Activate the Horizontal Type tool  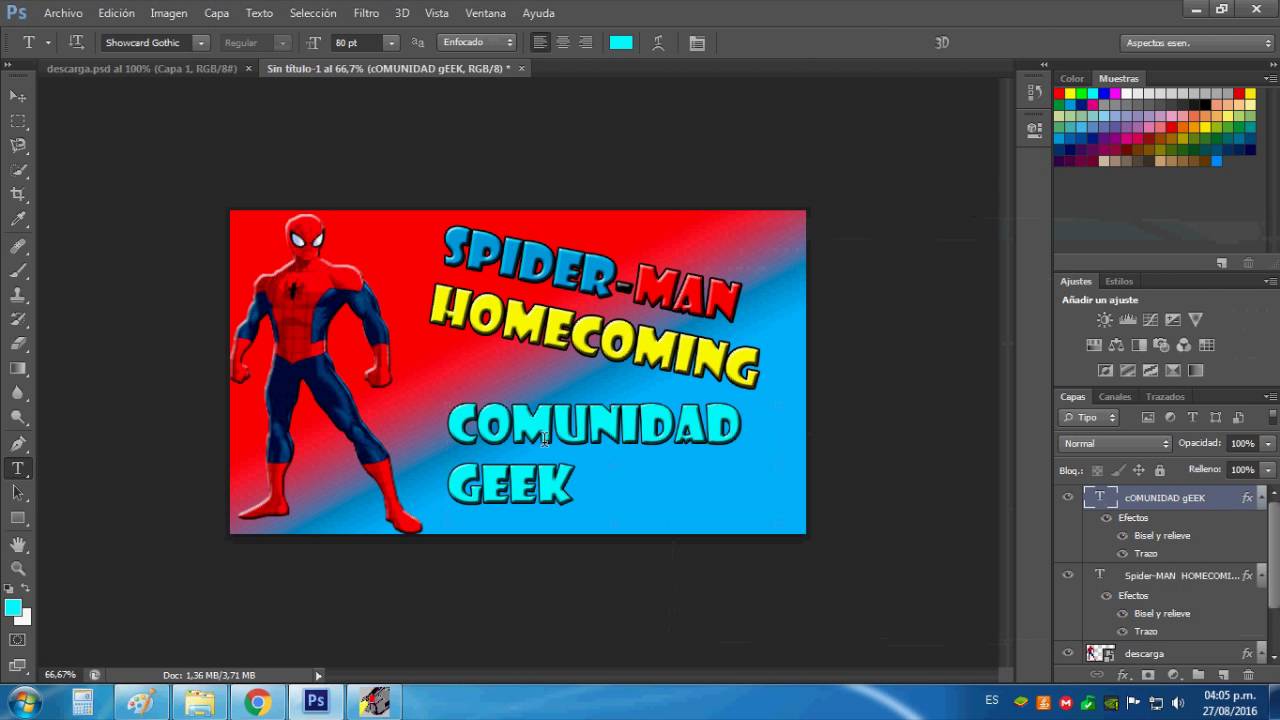pyautogui.click(x=18, y=469)
